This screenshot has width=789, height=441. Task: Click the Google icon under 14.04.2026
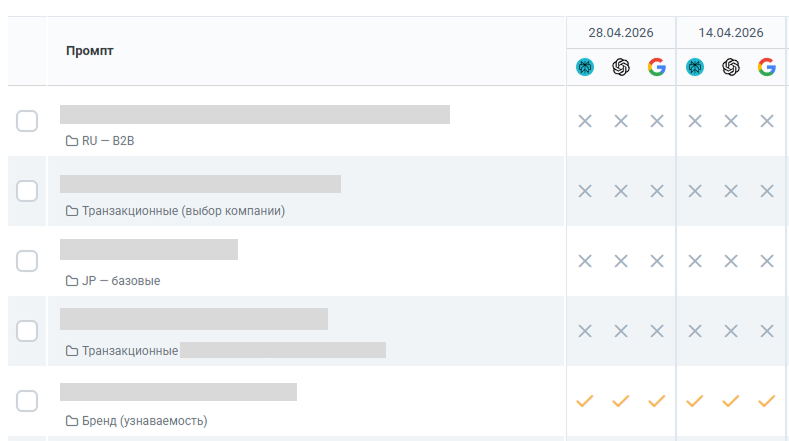pos(767,67)
